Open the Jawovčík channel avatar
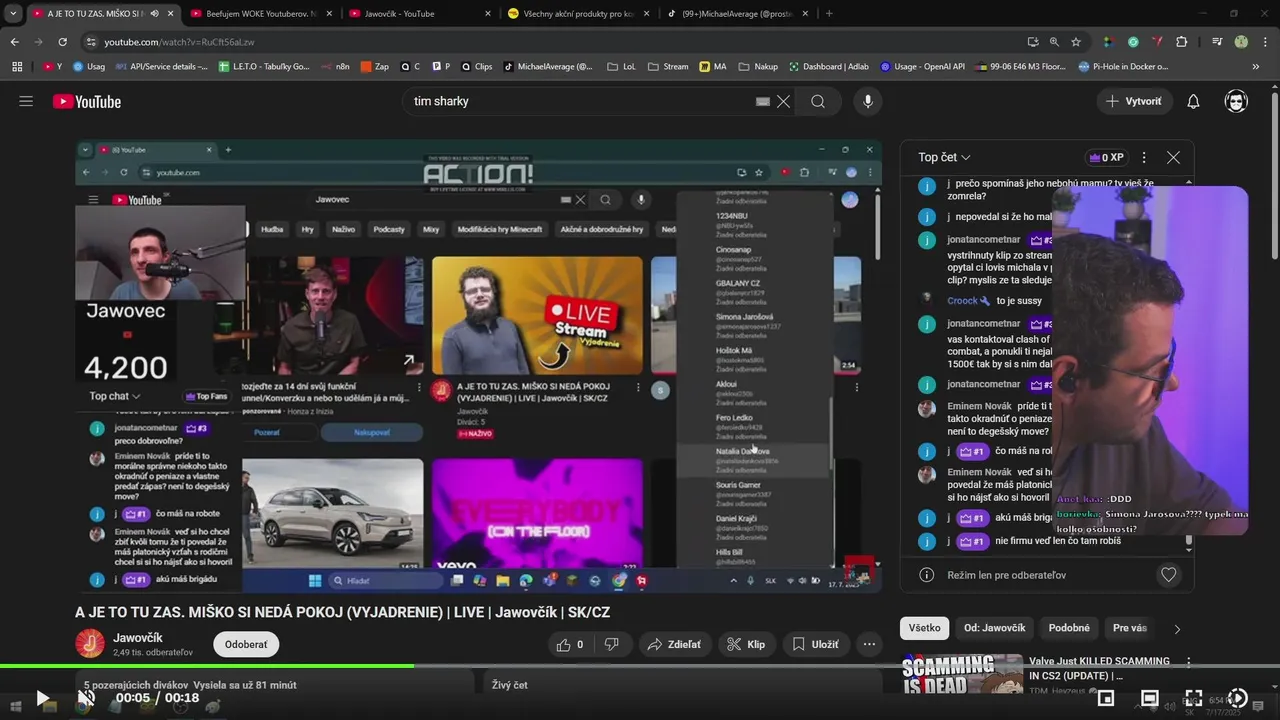The image size is (1280, 720). click(x=90, y=644)
